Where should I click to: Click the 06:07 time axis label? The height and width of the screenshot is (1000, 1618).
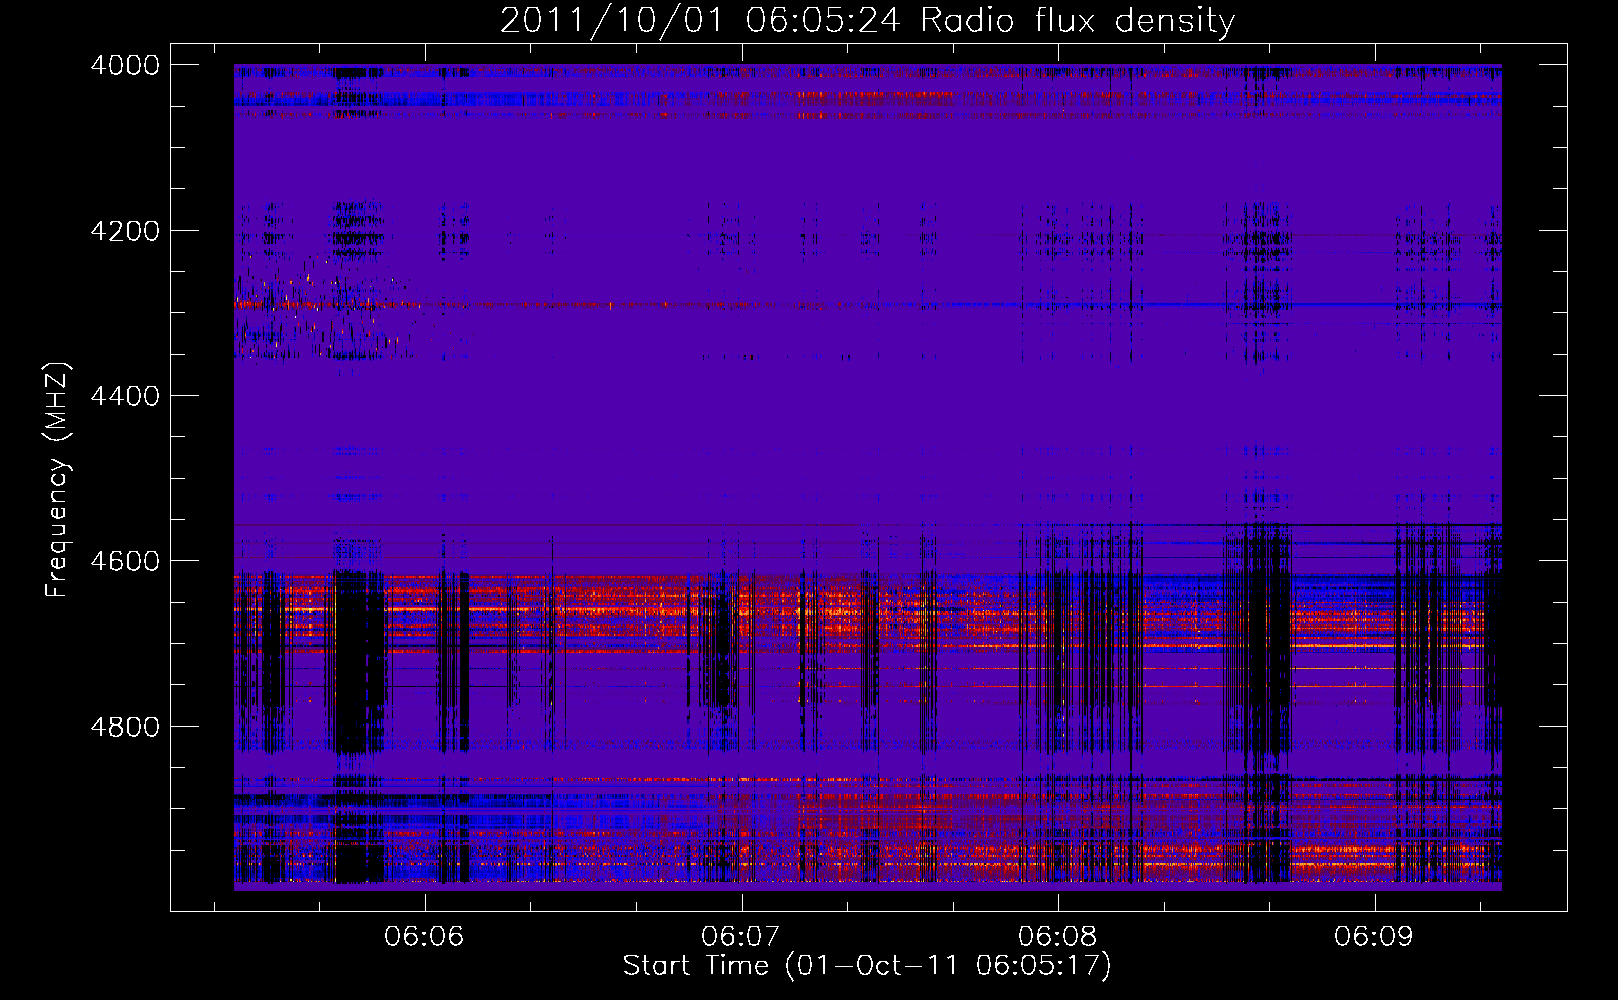(741, 936)
